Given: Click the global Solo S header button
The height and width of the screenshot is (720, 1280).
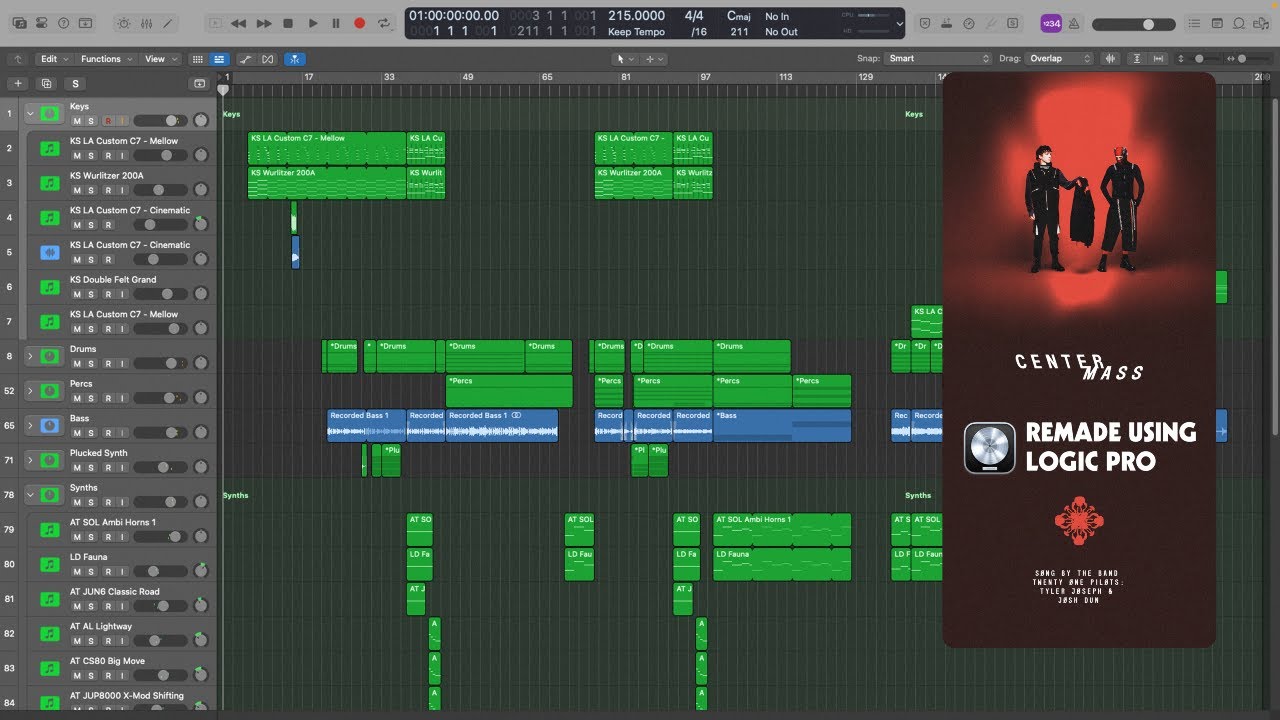Looking at the screenshot, I should coord(75,84).
